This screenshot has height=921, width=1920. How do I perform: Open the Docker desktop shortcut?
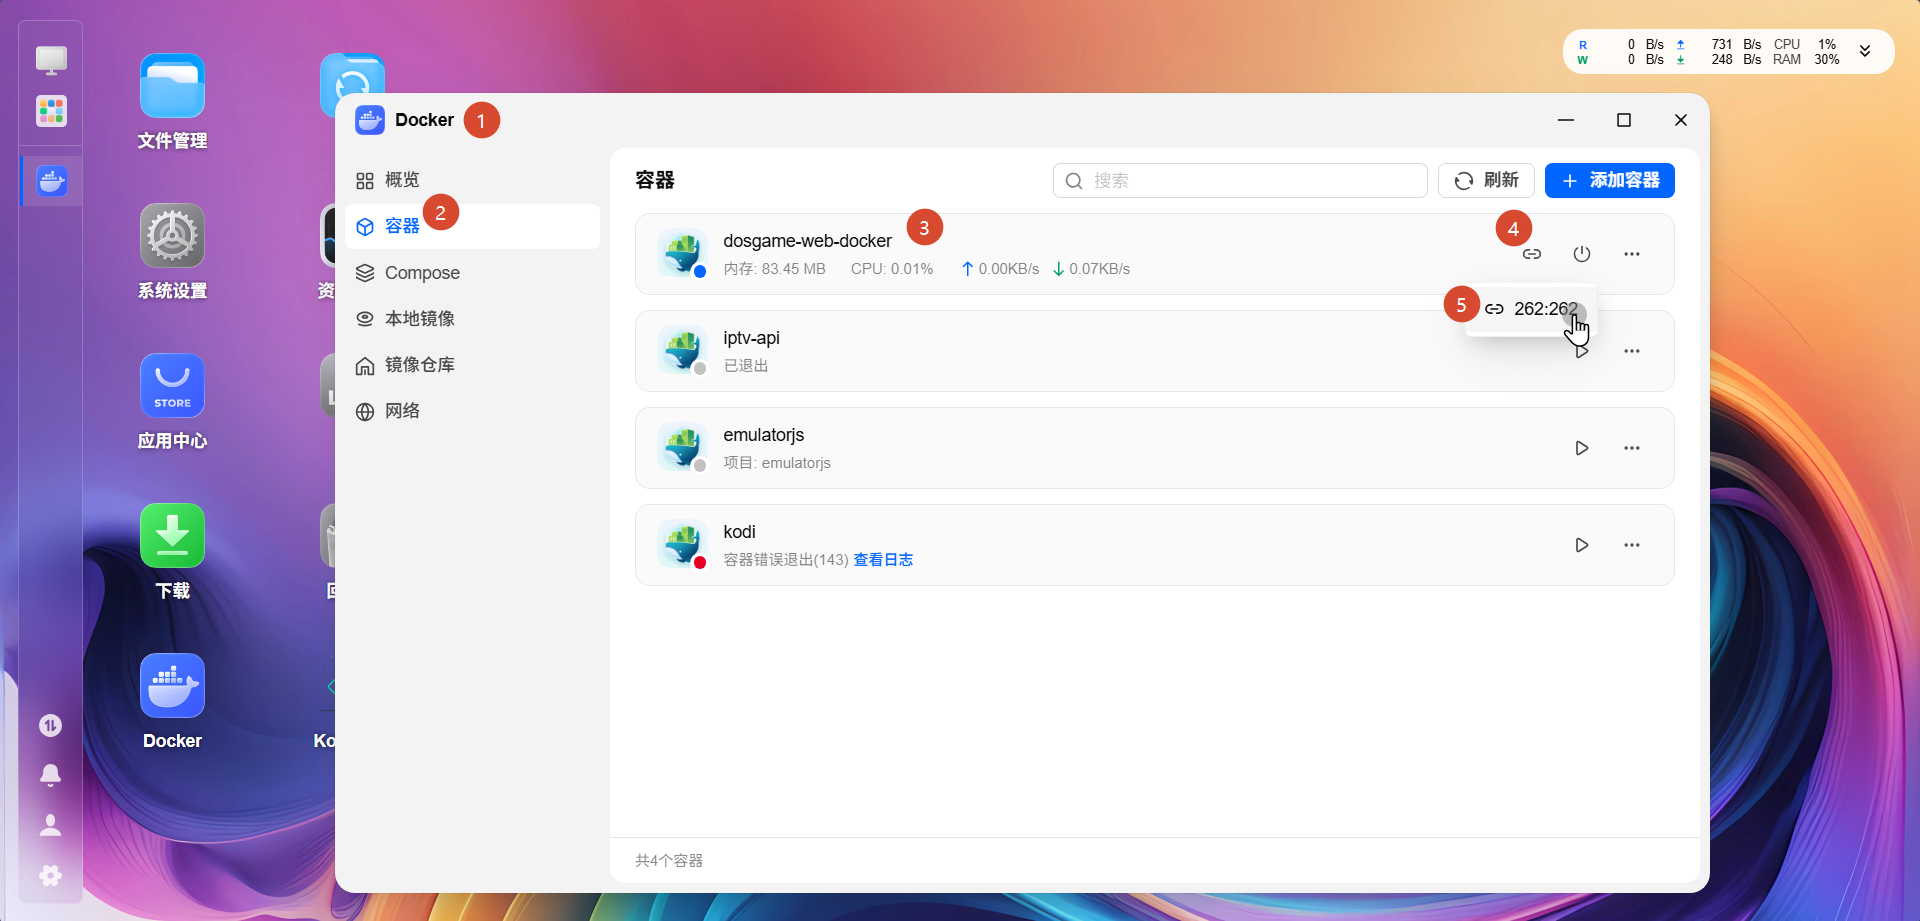click(x=172, y=686)
